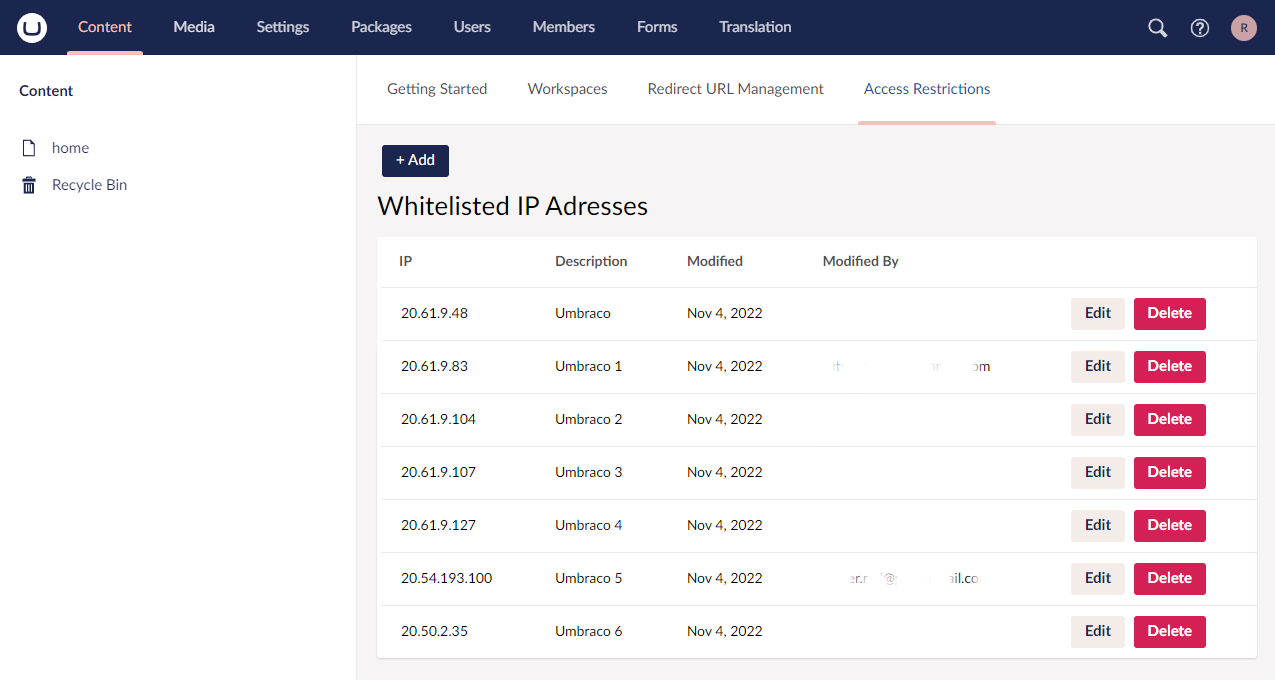Select the Recycle Bin tree node
1275x680 pixels.
(x=89, y=185)
